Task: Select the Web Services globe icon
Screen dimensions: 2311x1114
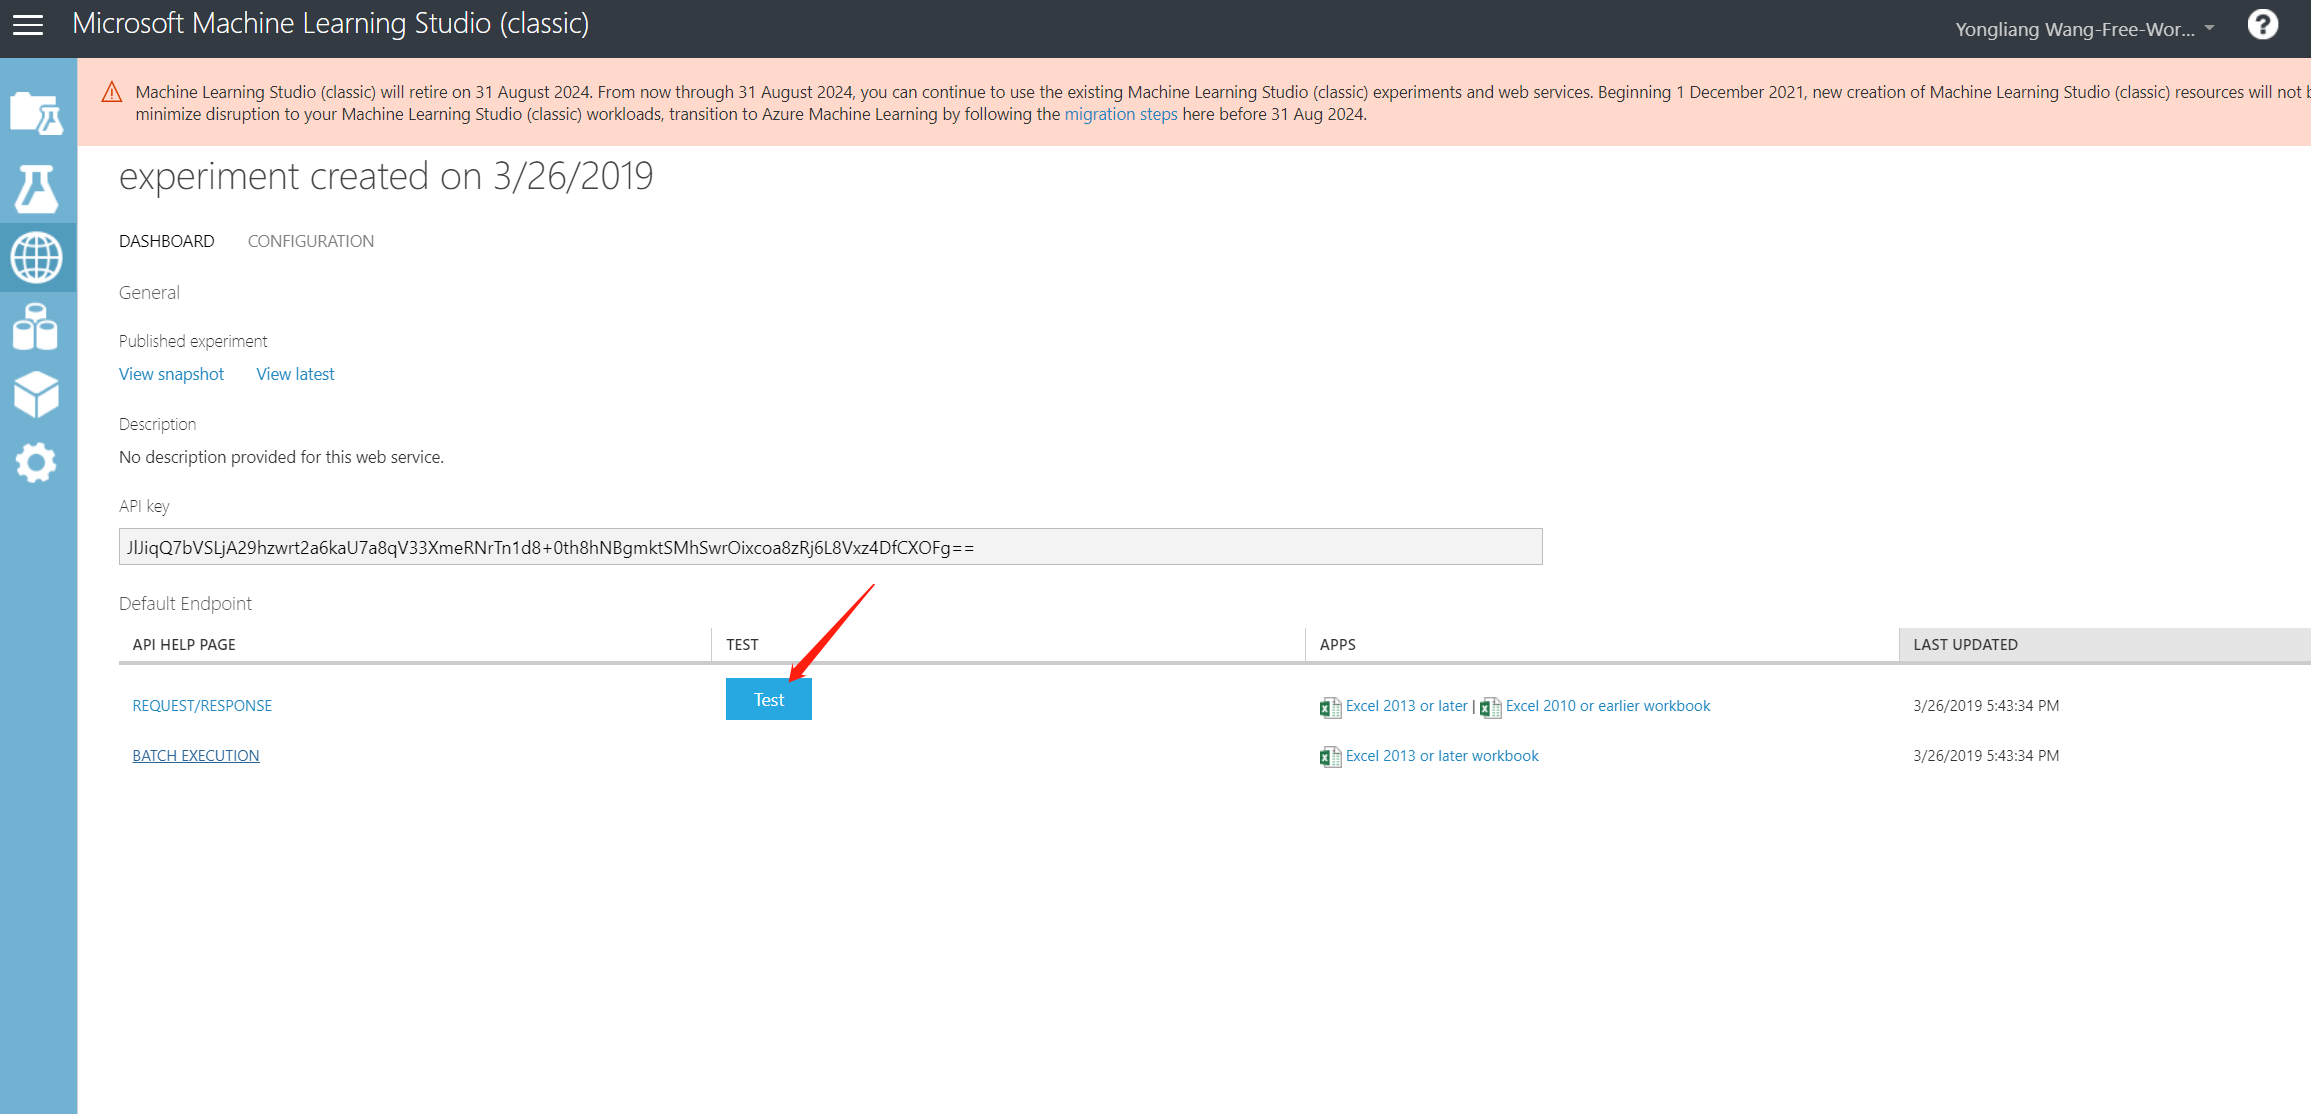Action: [37, 257]
